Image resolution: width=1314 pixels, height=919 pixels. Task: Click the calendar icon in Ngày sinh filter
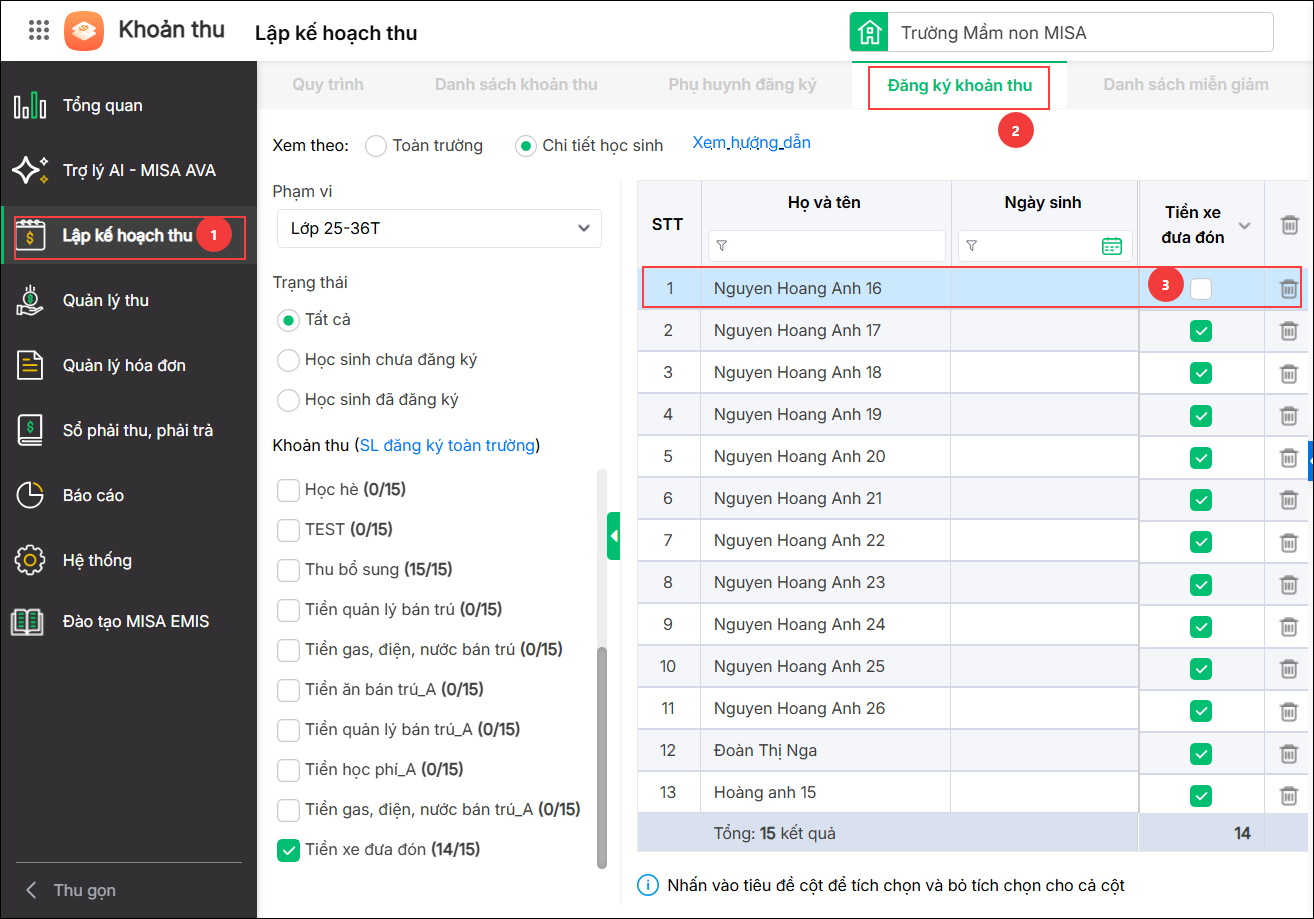coord(1111,246)
